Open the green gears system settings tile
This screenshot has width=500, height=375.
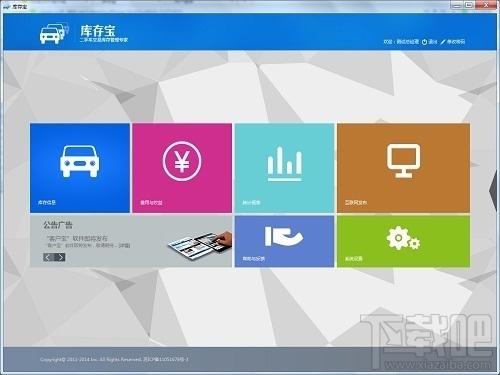click(x=403, y=241)
